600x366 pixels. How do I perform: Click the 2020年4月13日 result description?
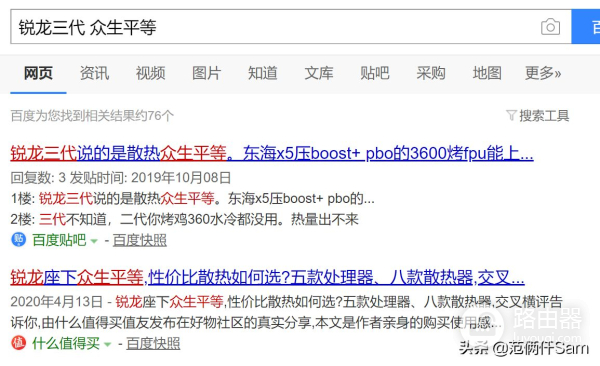coord(287,312)
